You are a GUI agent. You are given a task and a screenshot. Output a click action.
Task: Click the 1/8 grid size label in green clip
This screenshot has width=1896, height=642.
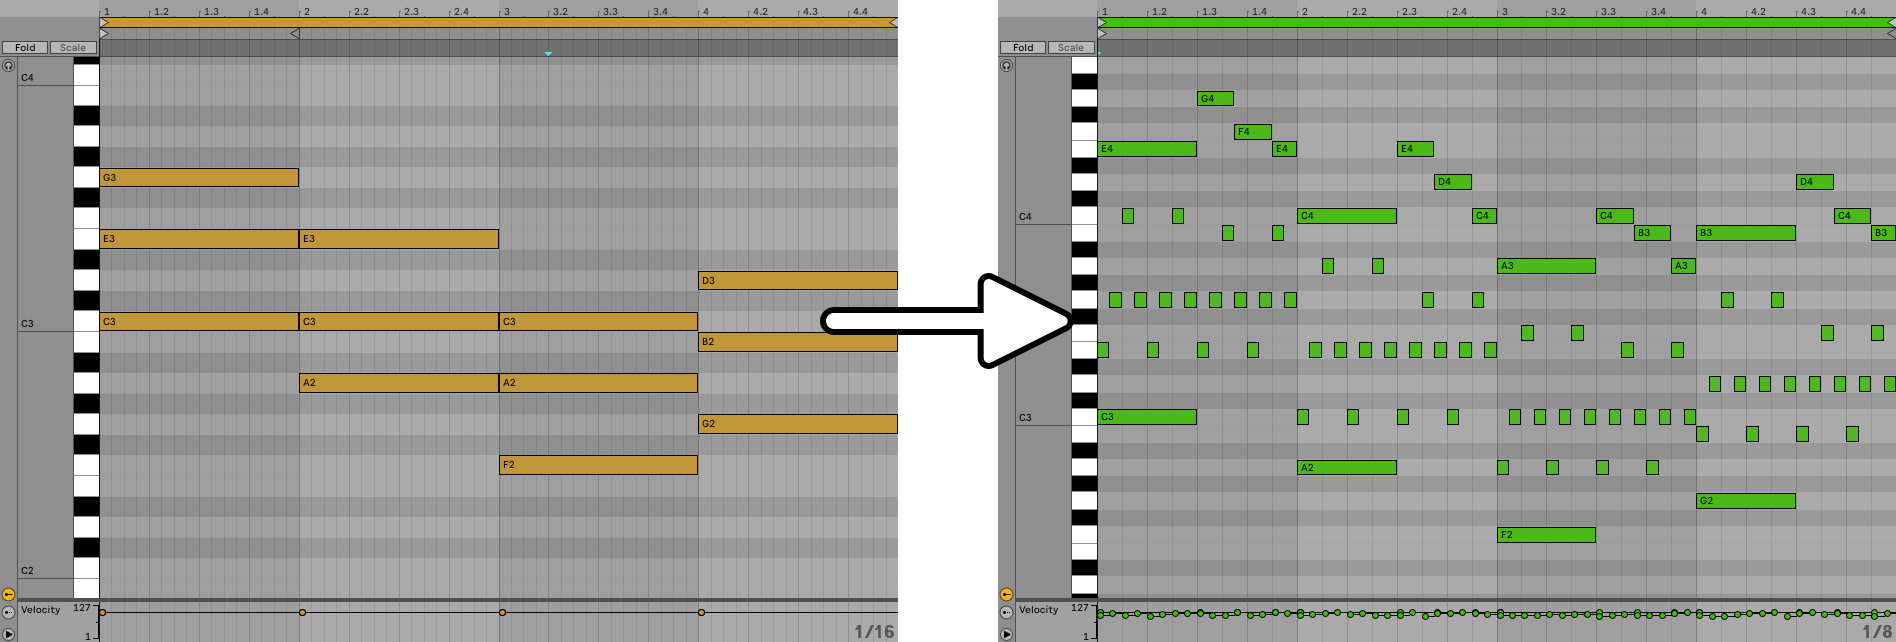coord(1877,631)
